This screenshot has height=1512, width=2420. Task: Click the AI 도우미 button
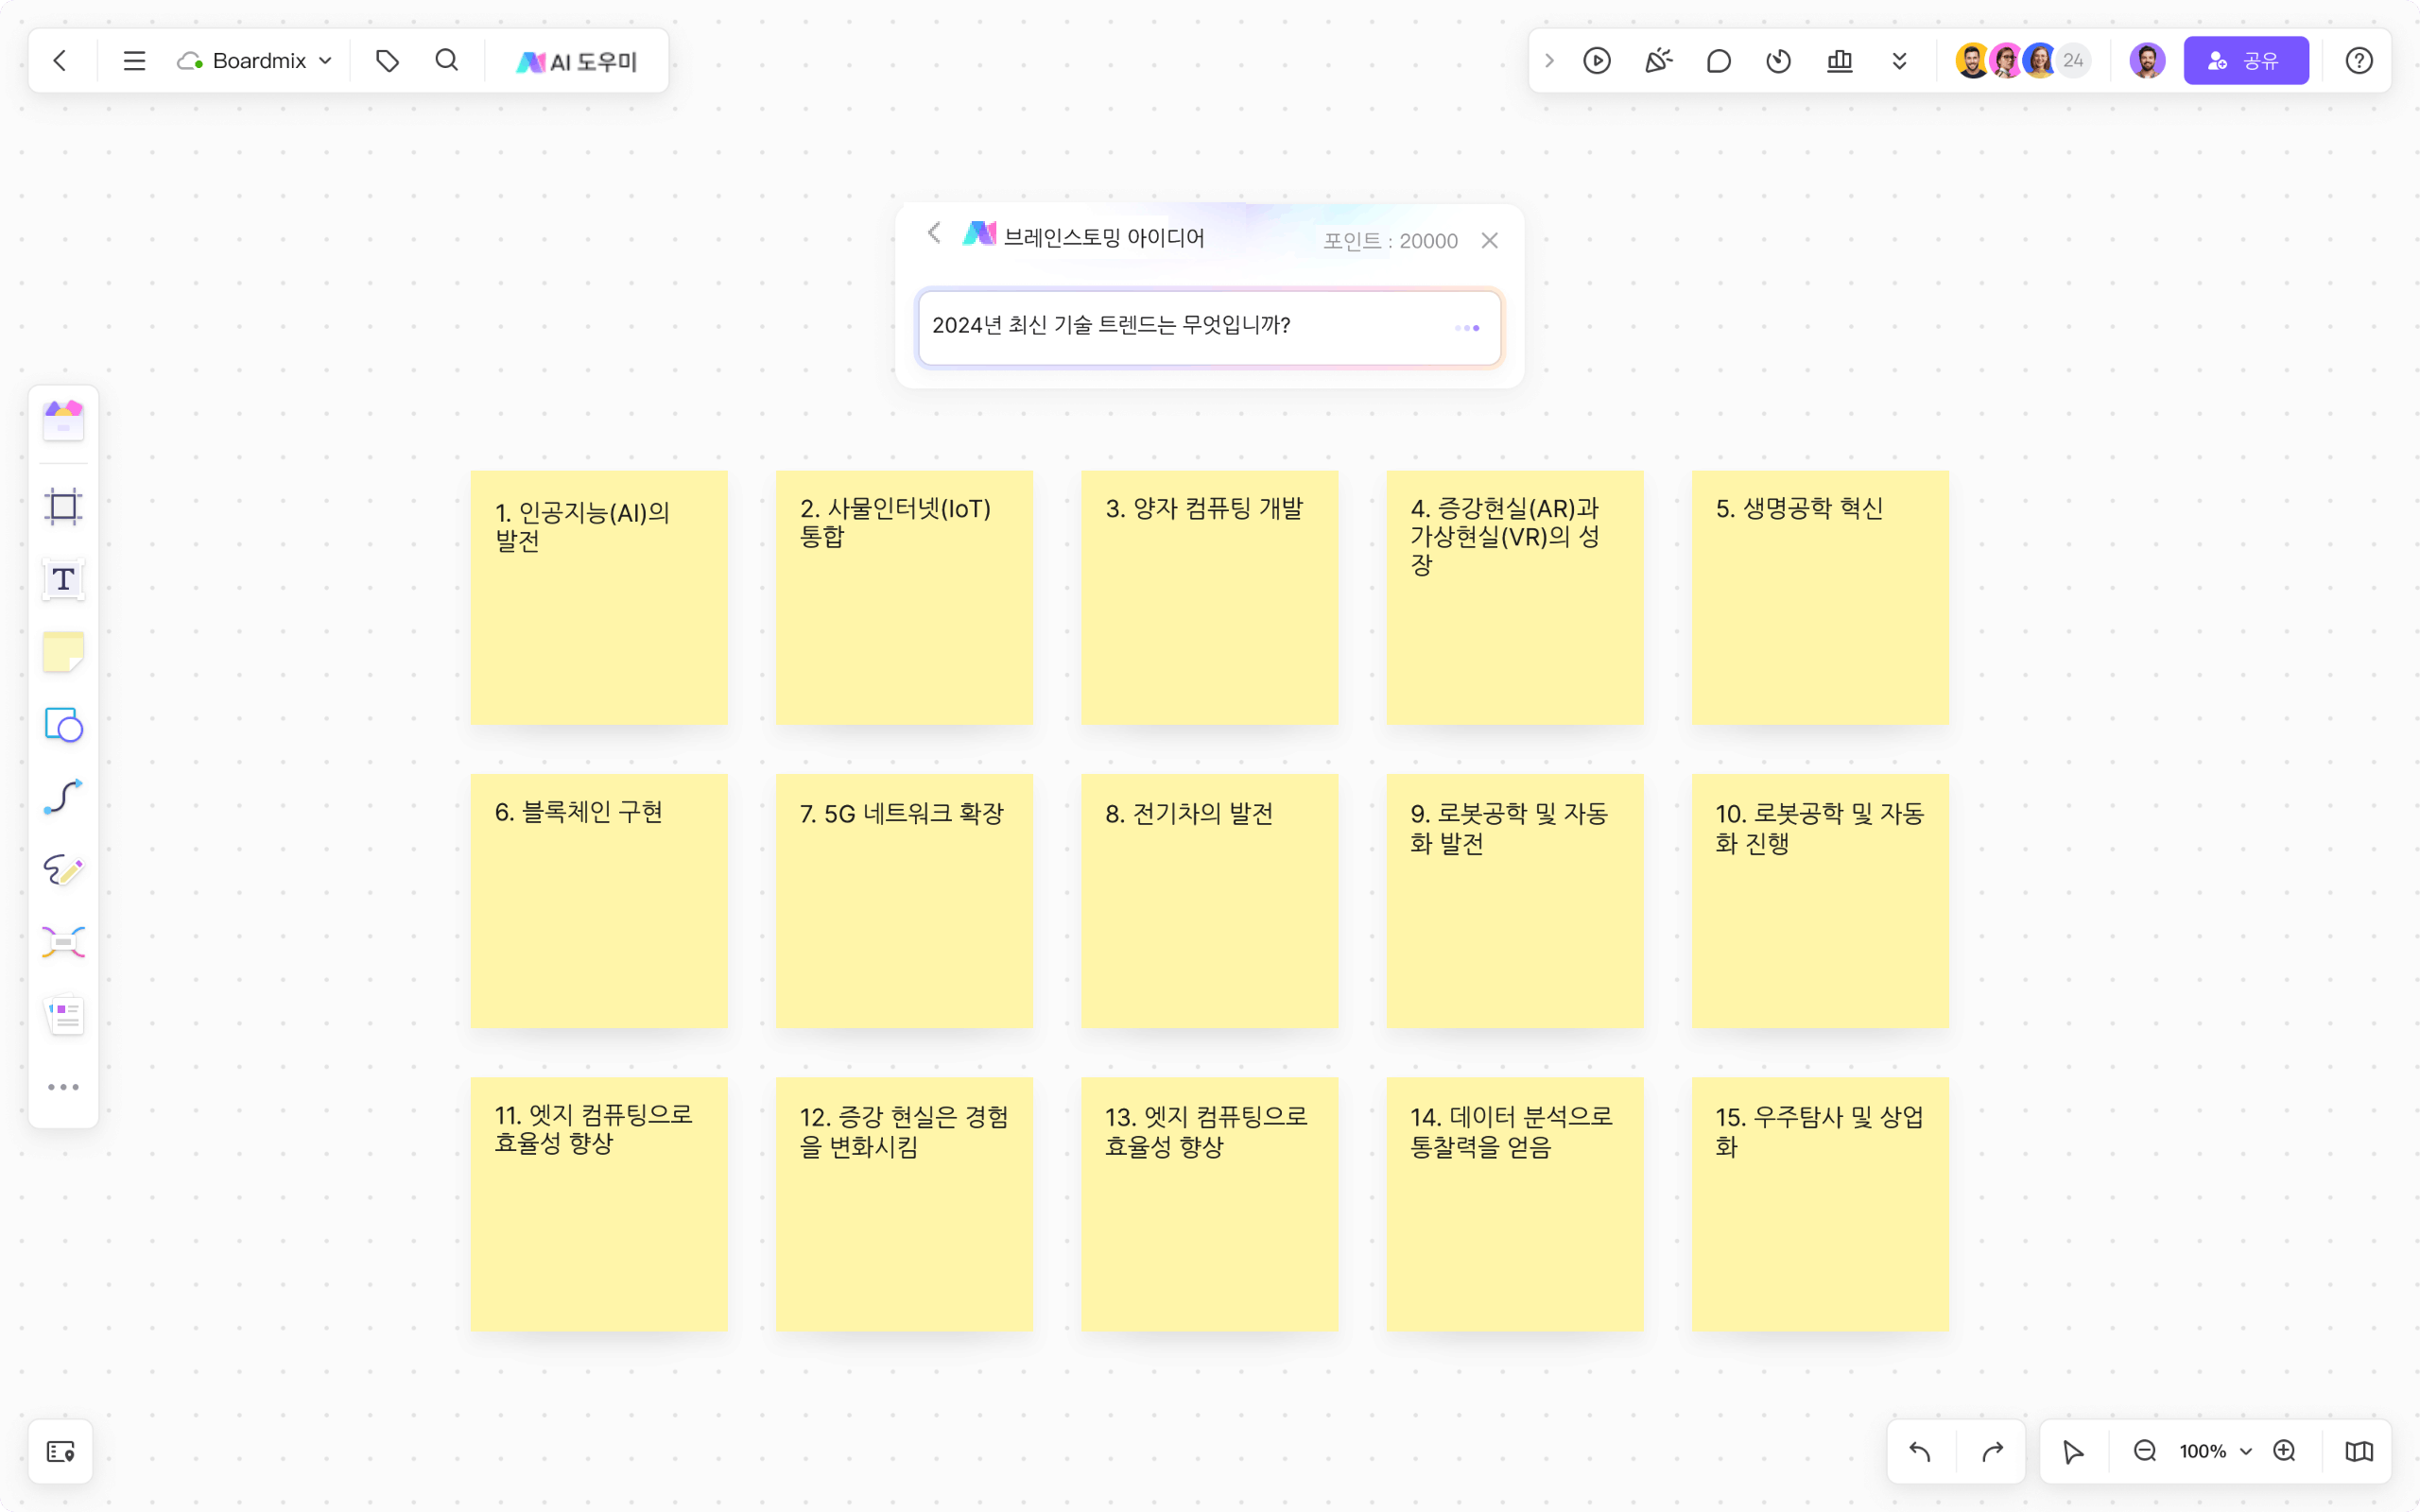pos(575,60)
